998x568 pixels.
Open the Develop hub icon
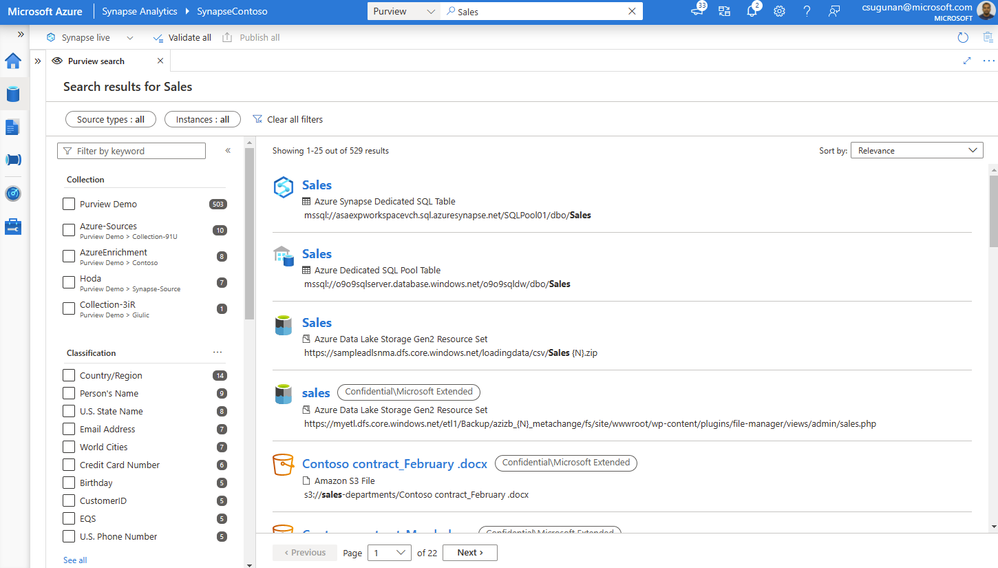coord(13,127)
